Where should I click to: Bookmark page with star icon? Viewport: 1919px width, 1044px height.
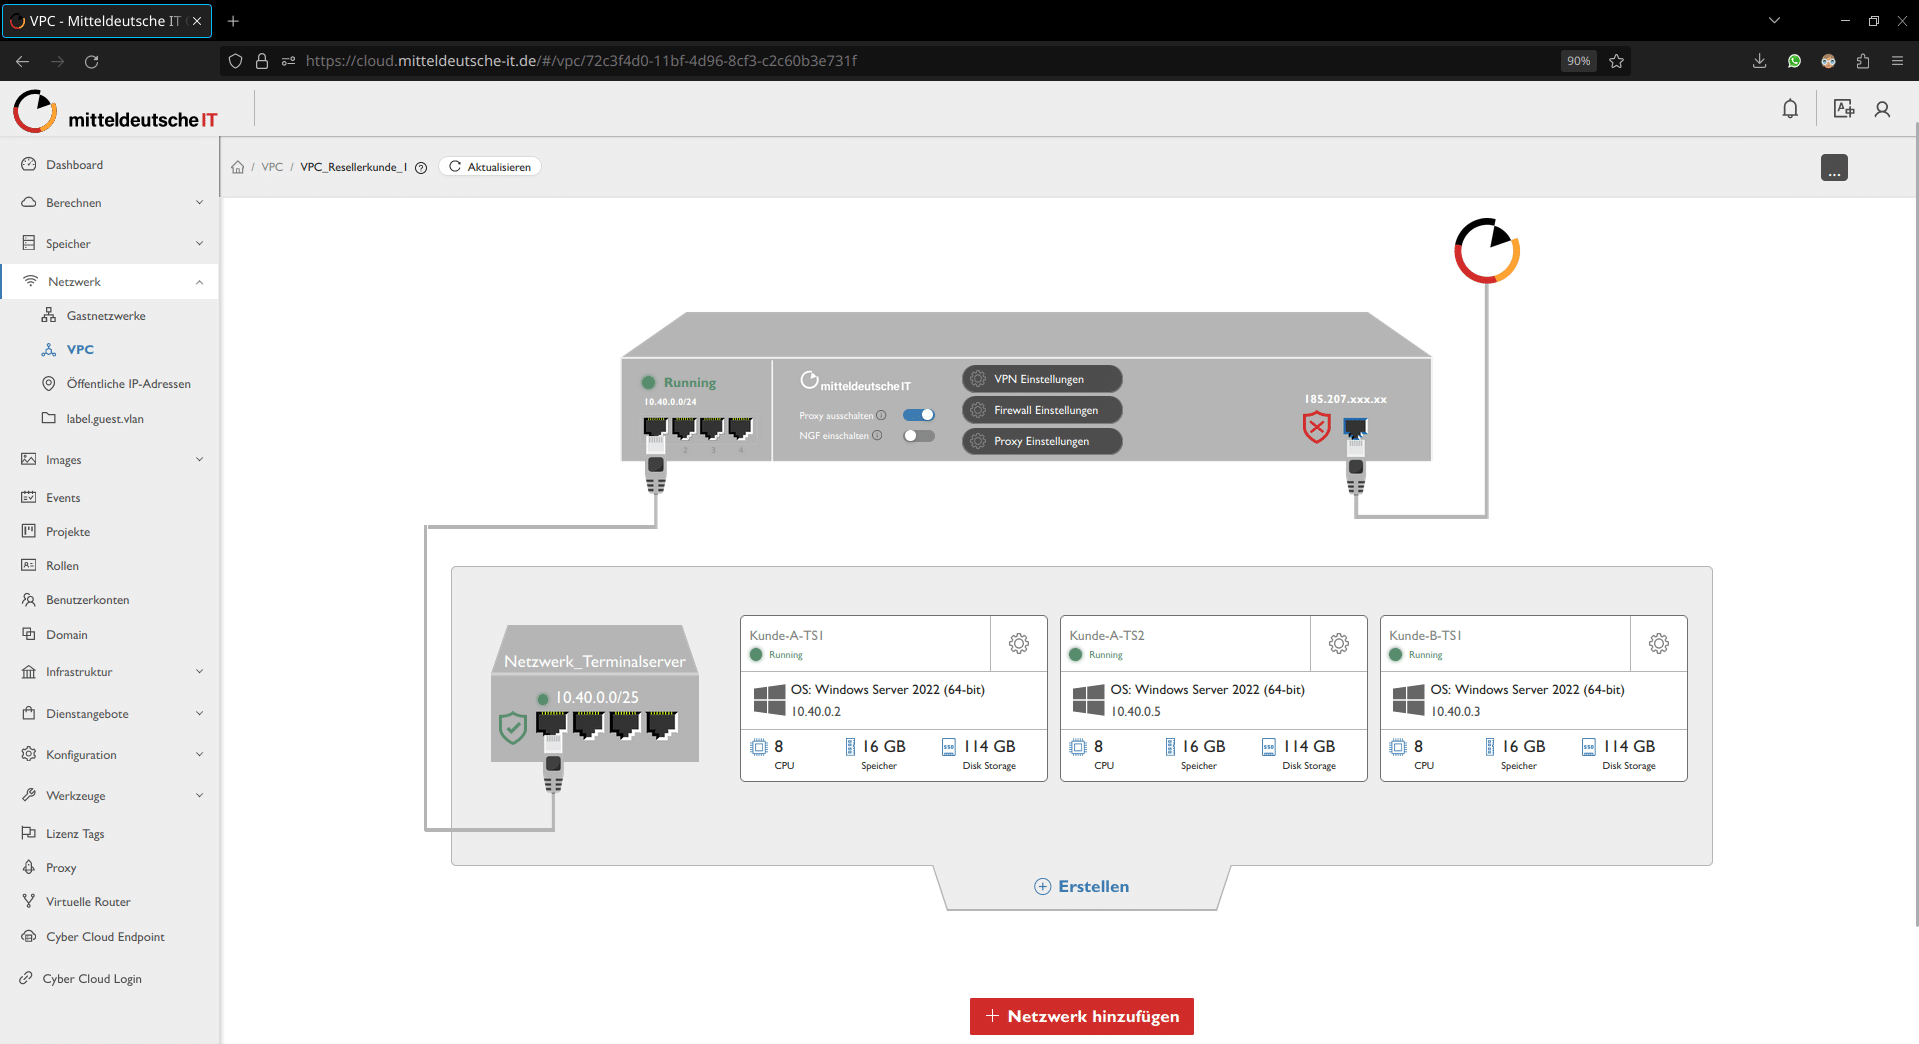click(1616, 61)
